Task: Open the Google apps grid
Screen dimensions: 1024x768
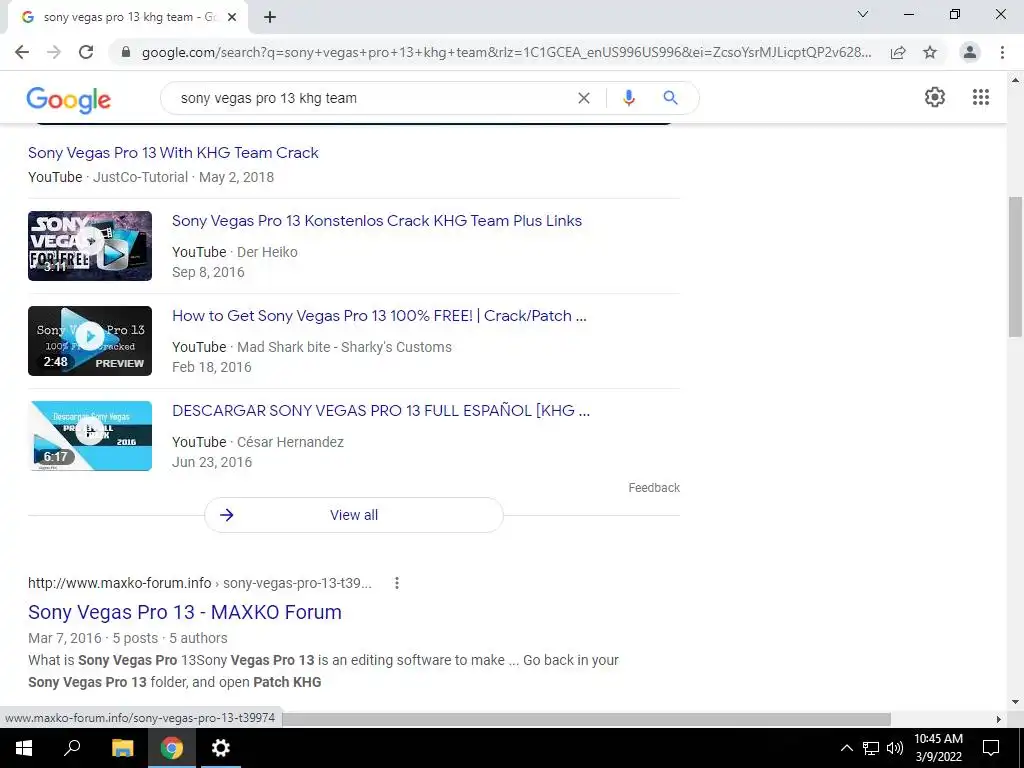Action: coord(981,97)
